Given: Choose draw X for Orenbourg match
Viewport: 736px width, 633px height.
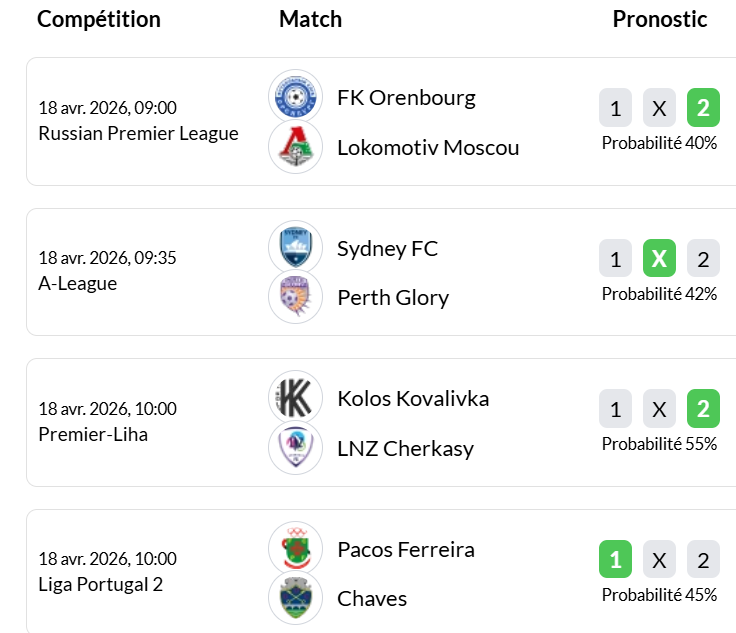Looking at the screenshot, I should point(659,108).
